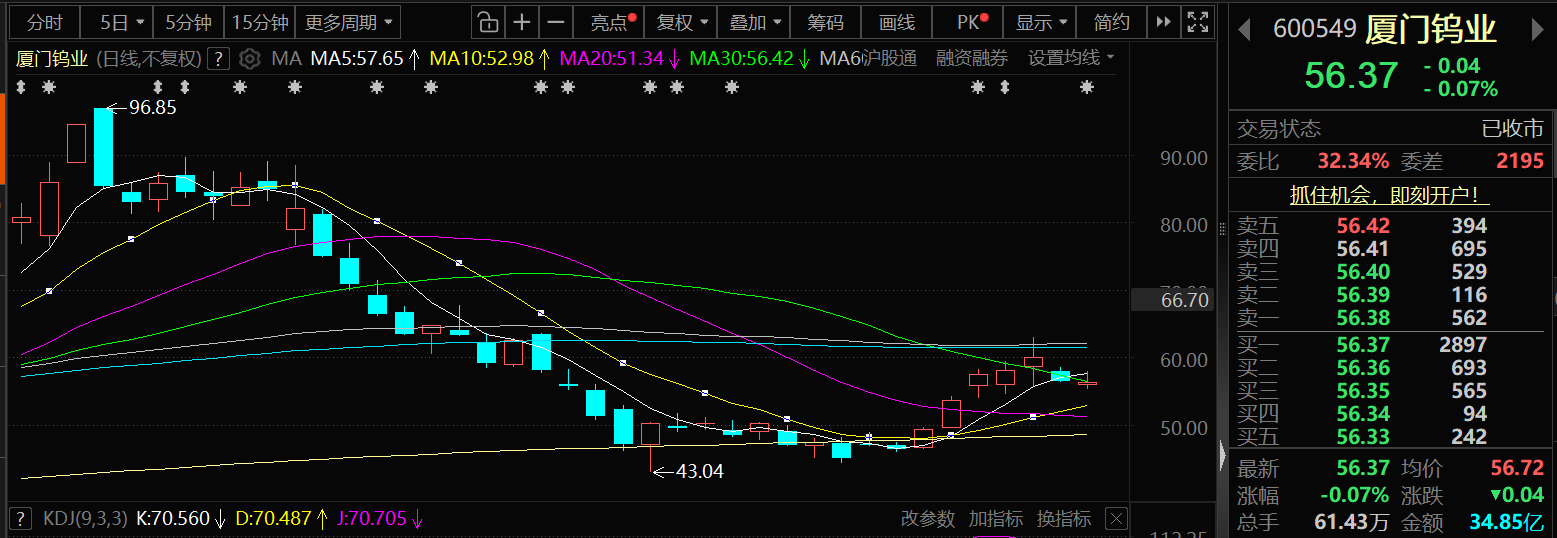The image size is (1557, 538).
Task: Close the KDJ indicator sub-panel
Action: 1116,519
